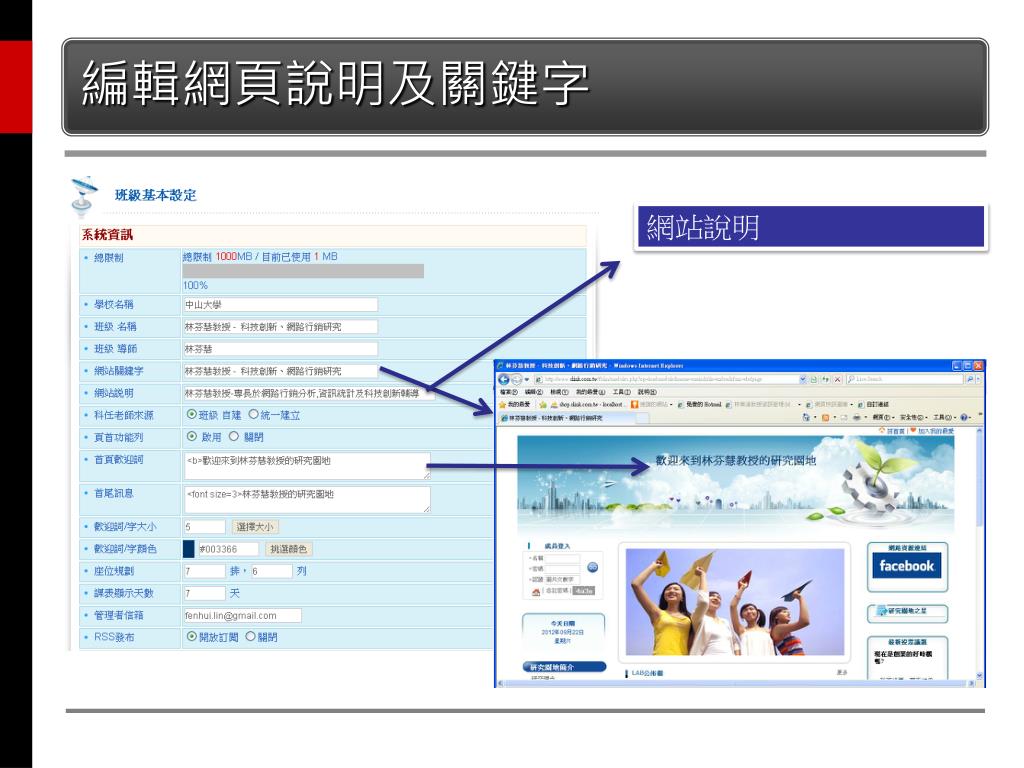Select 開放訂閱 radio for RSS發布
Image resolution: width=1024 pixels, height=768 pixels.
191,636
